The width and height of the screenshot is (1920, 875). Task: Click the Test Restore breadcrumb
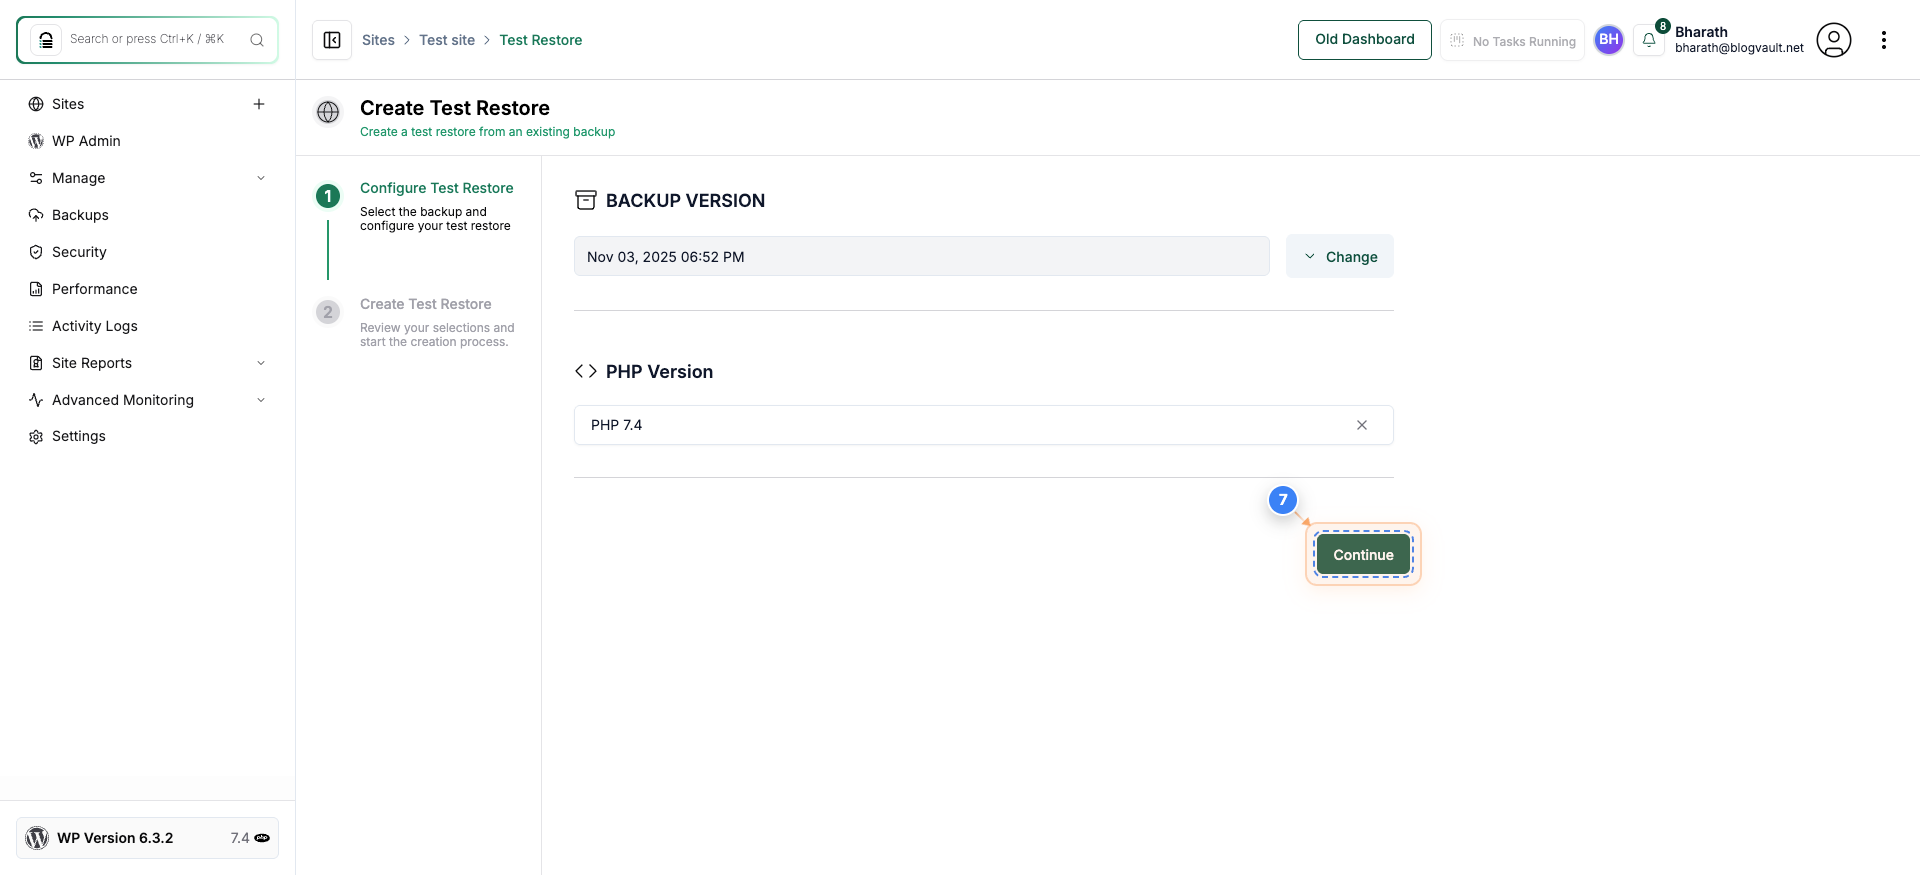pyautogui.click(x=541, y=40)
